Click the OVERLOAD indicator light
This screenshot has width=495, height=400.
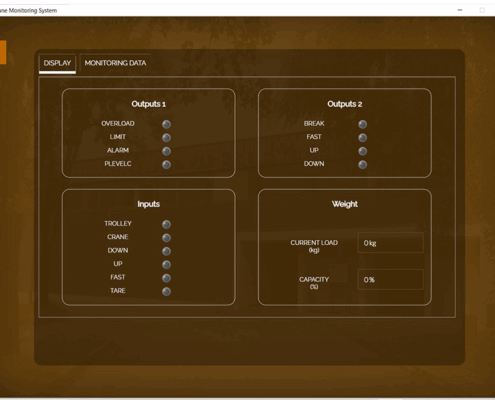tap(166, 124)
